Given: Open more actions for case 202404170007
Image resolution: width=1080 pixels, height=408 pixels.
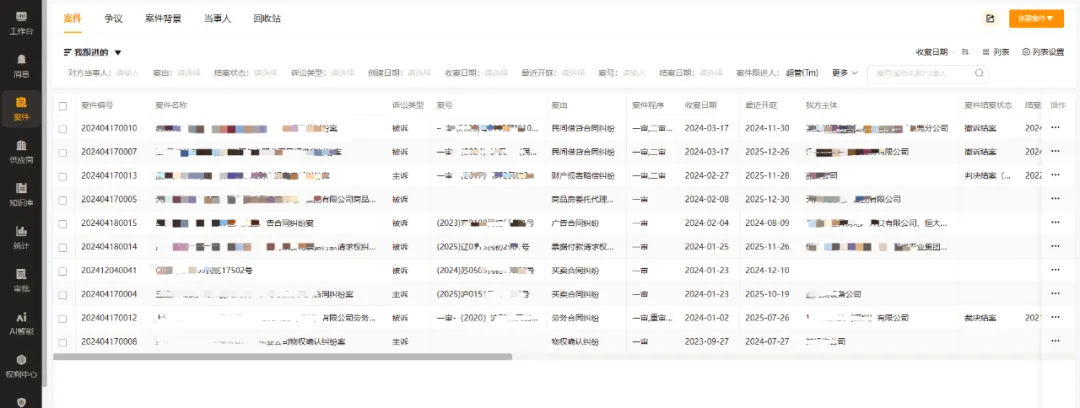Looking at the screenshot, I should [x=1055, y=152].
